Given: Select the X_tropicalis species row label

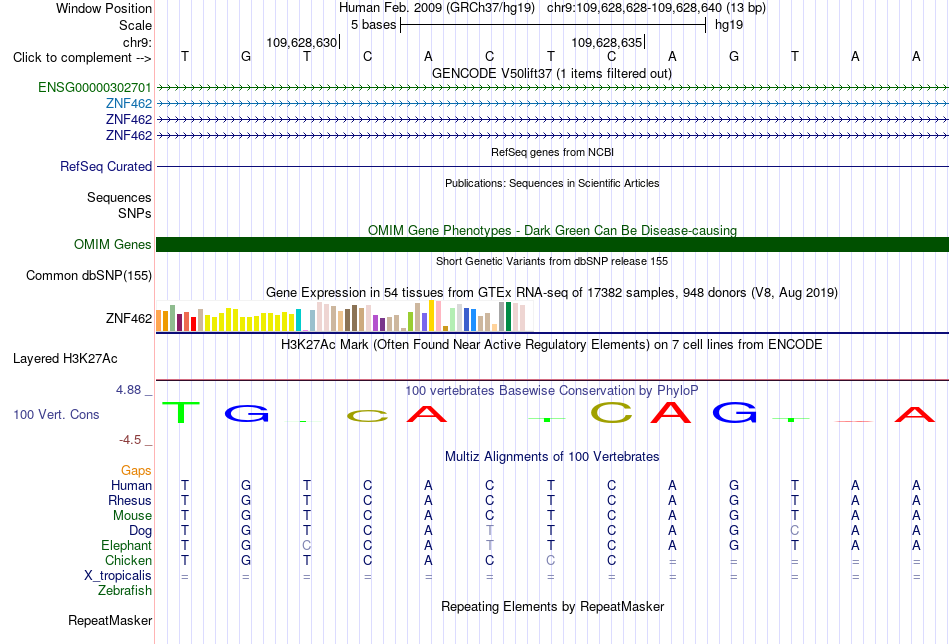Looking at the screenshot, I should (118, 576).
